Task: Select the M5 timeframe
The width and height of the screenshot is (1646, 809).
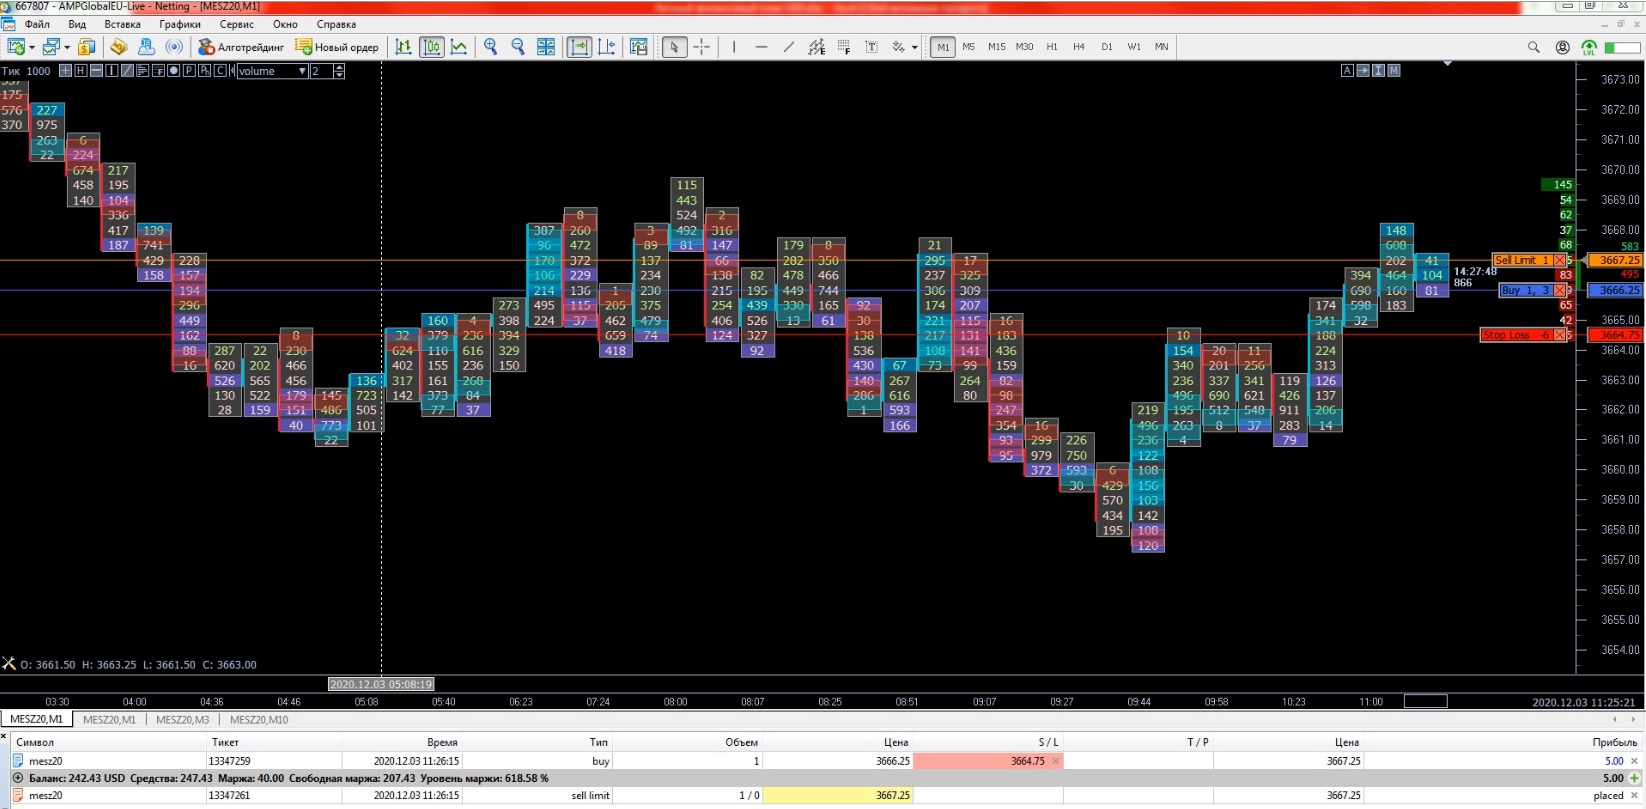Action: coord(968,47)
